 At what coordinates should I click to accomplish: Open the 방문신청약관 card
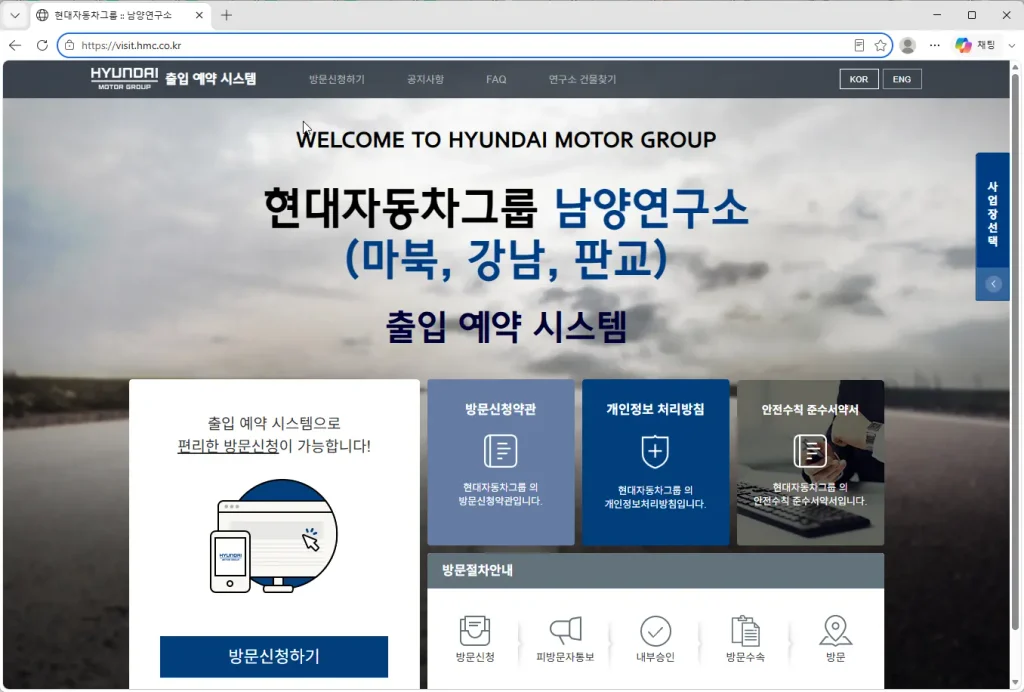point(501,462)
